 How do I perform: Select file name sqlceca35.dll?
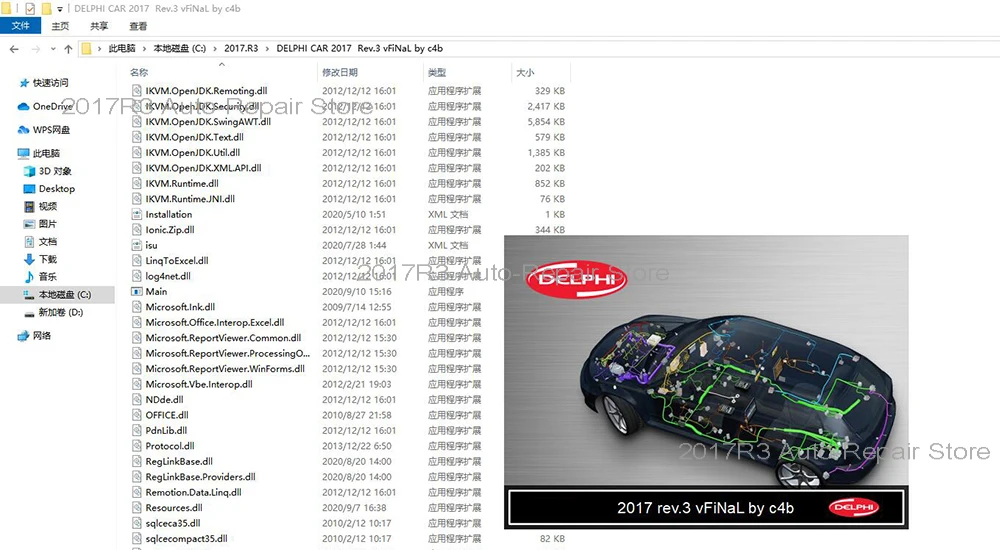click(173, 523)
